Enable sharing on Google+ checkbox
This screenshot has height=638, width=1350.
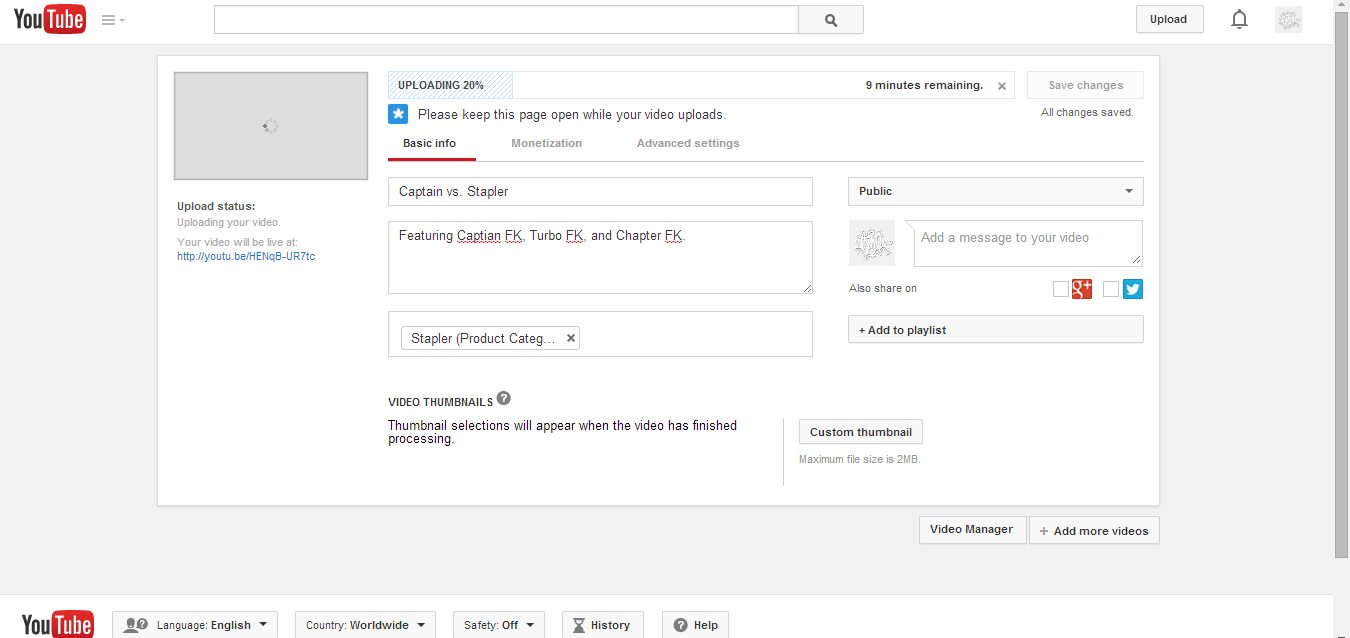click(1061, 289)
